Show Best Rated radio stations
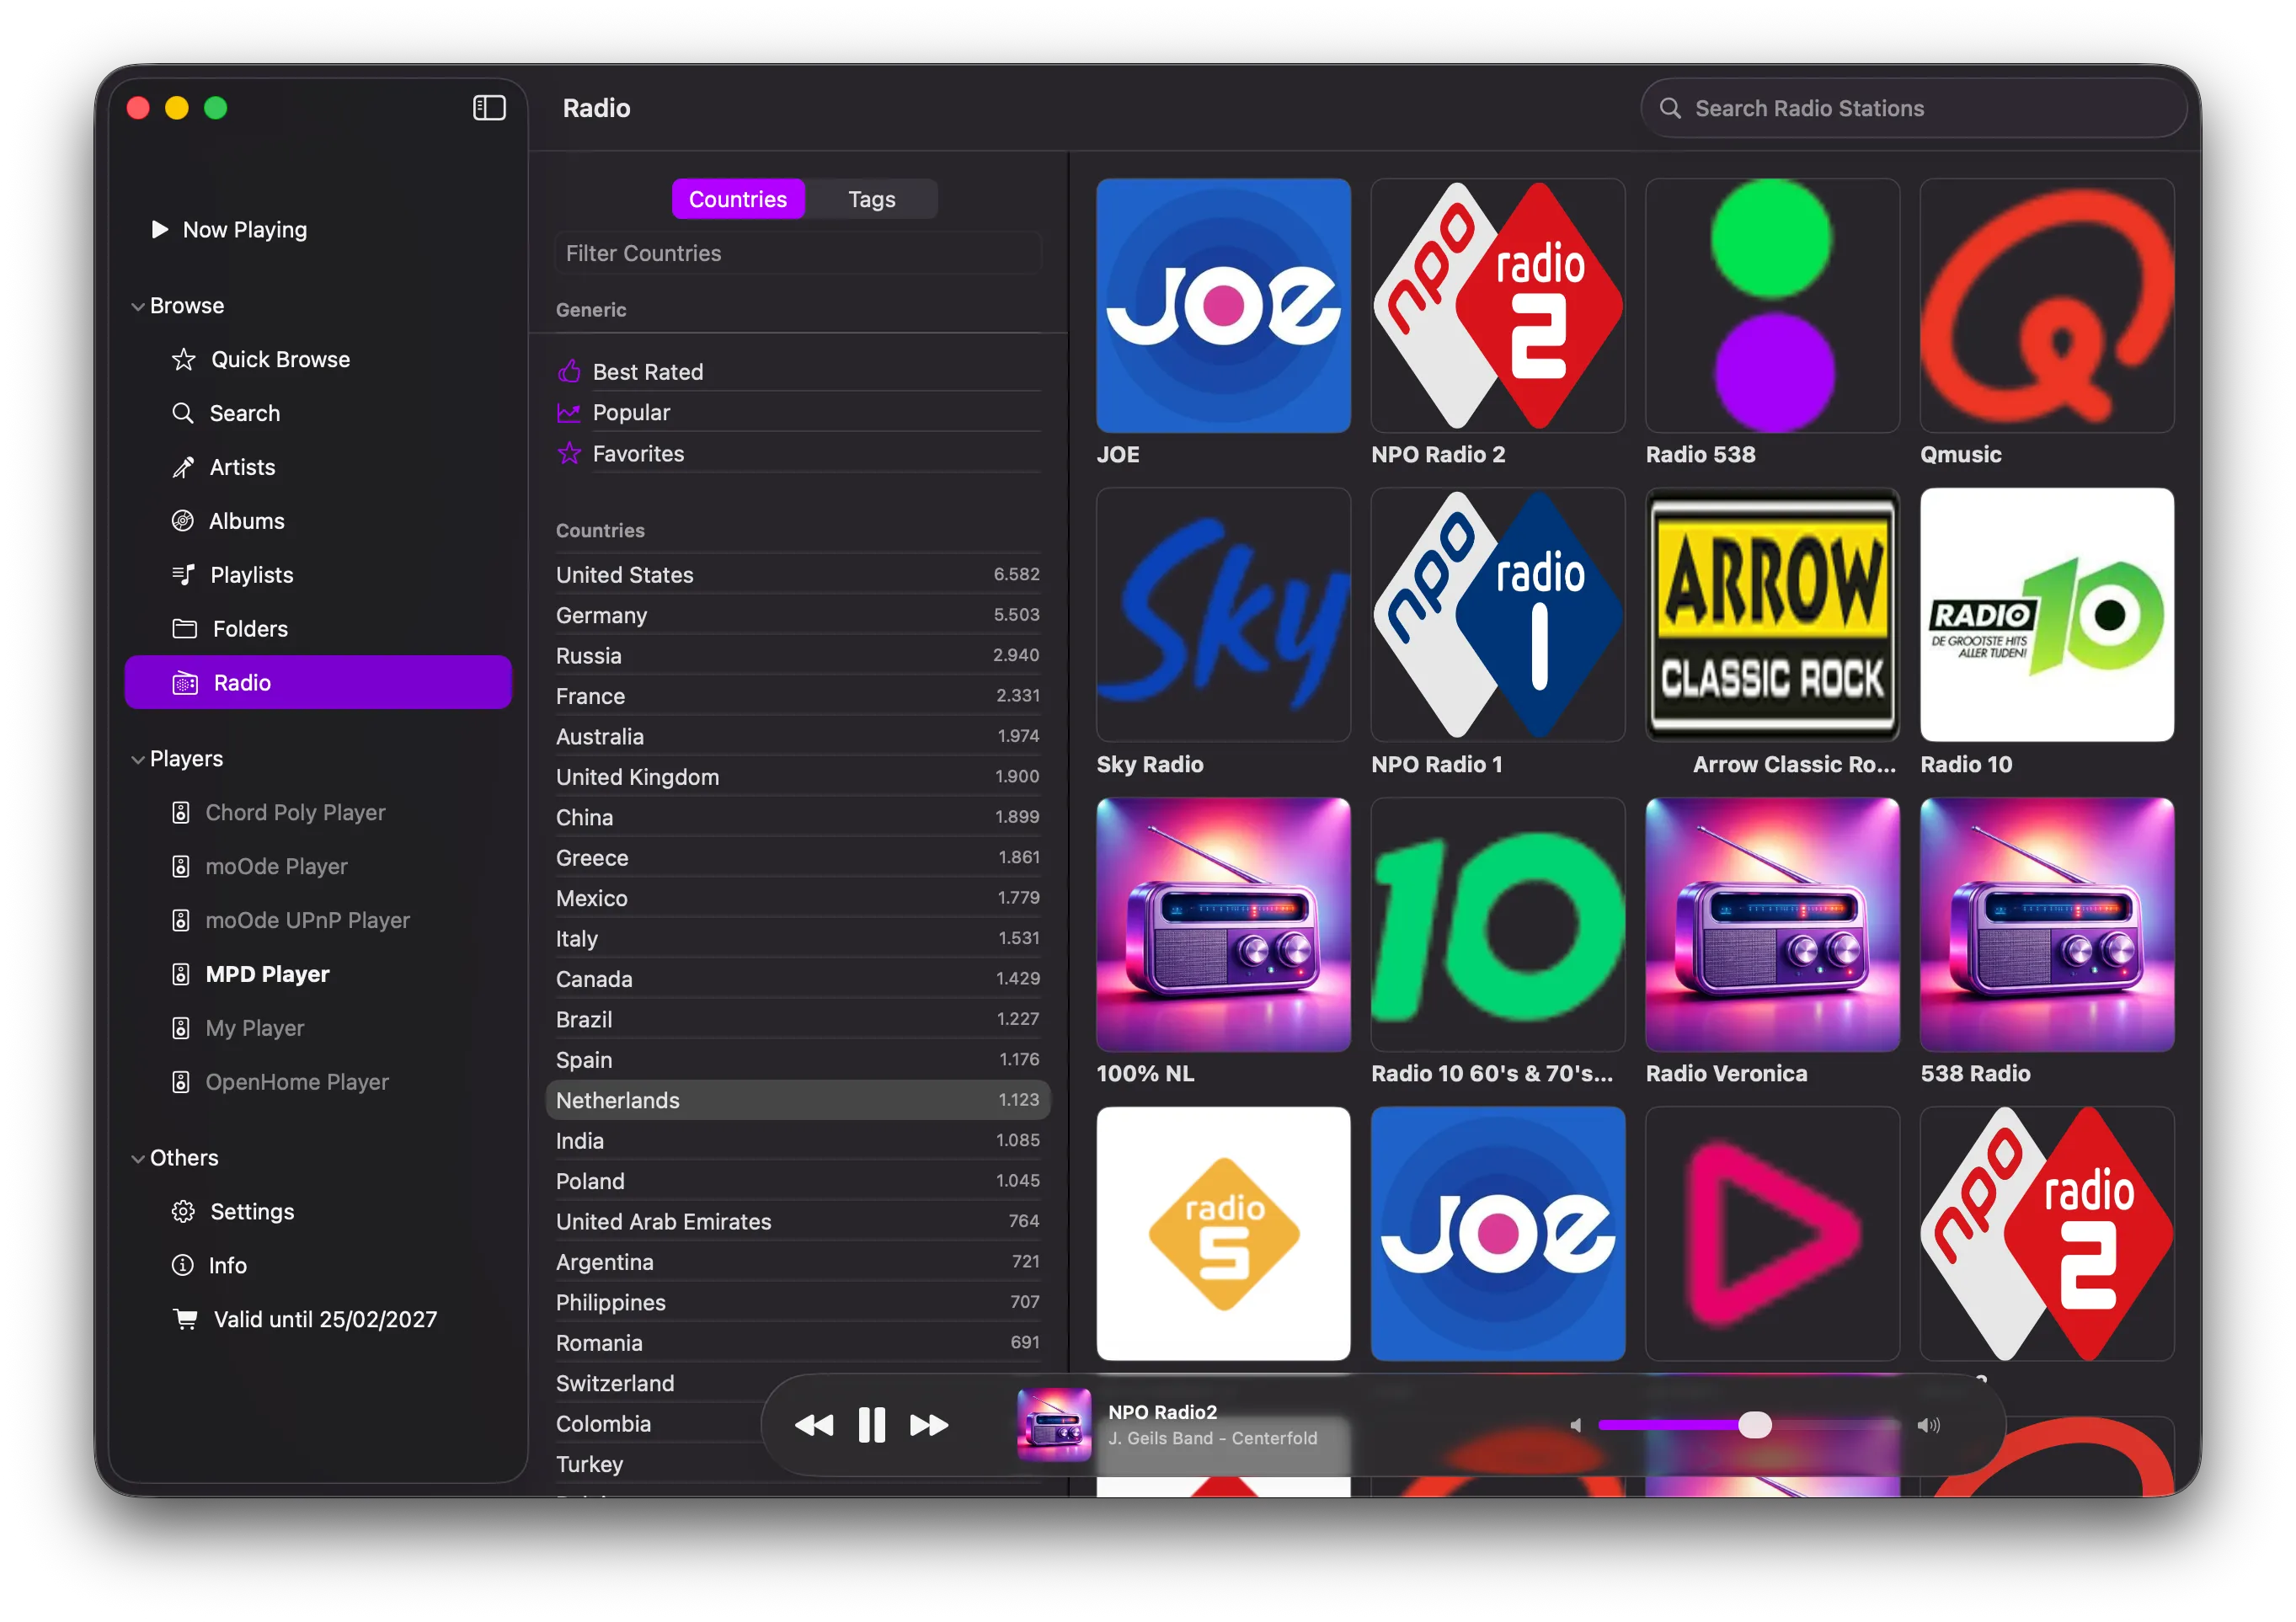This screenshot has height=1622, width=2296. point(647,372)
